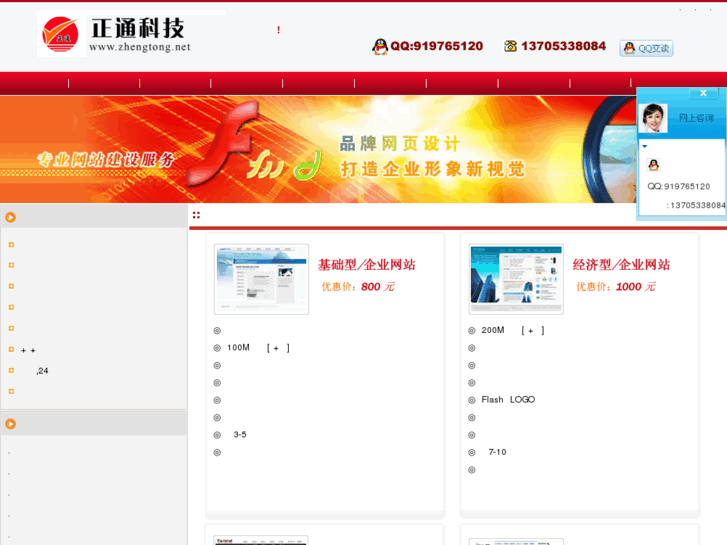Click the 优惠价 800 元 price

(358, 287)
